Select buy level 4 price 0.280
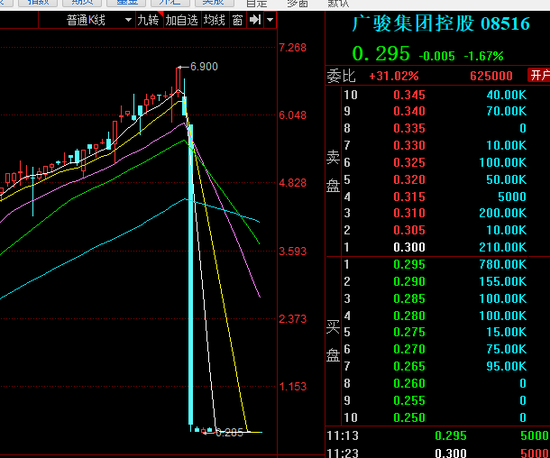 coord(409,316)
